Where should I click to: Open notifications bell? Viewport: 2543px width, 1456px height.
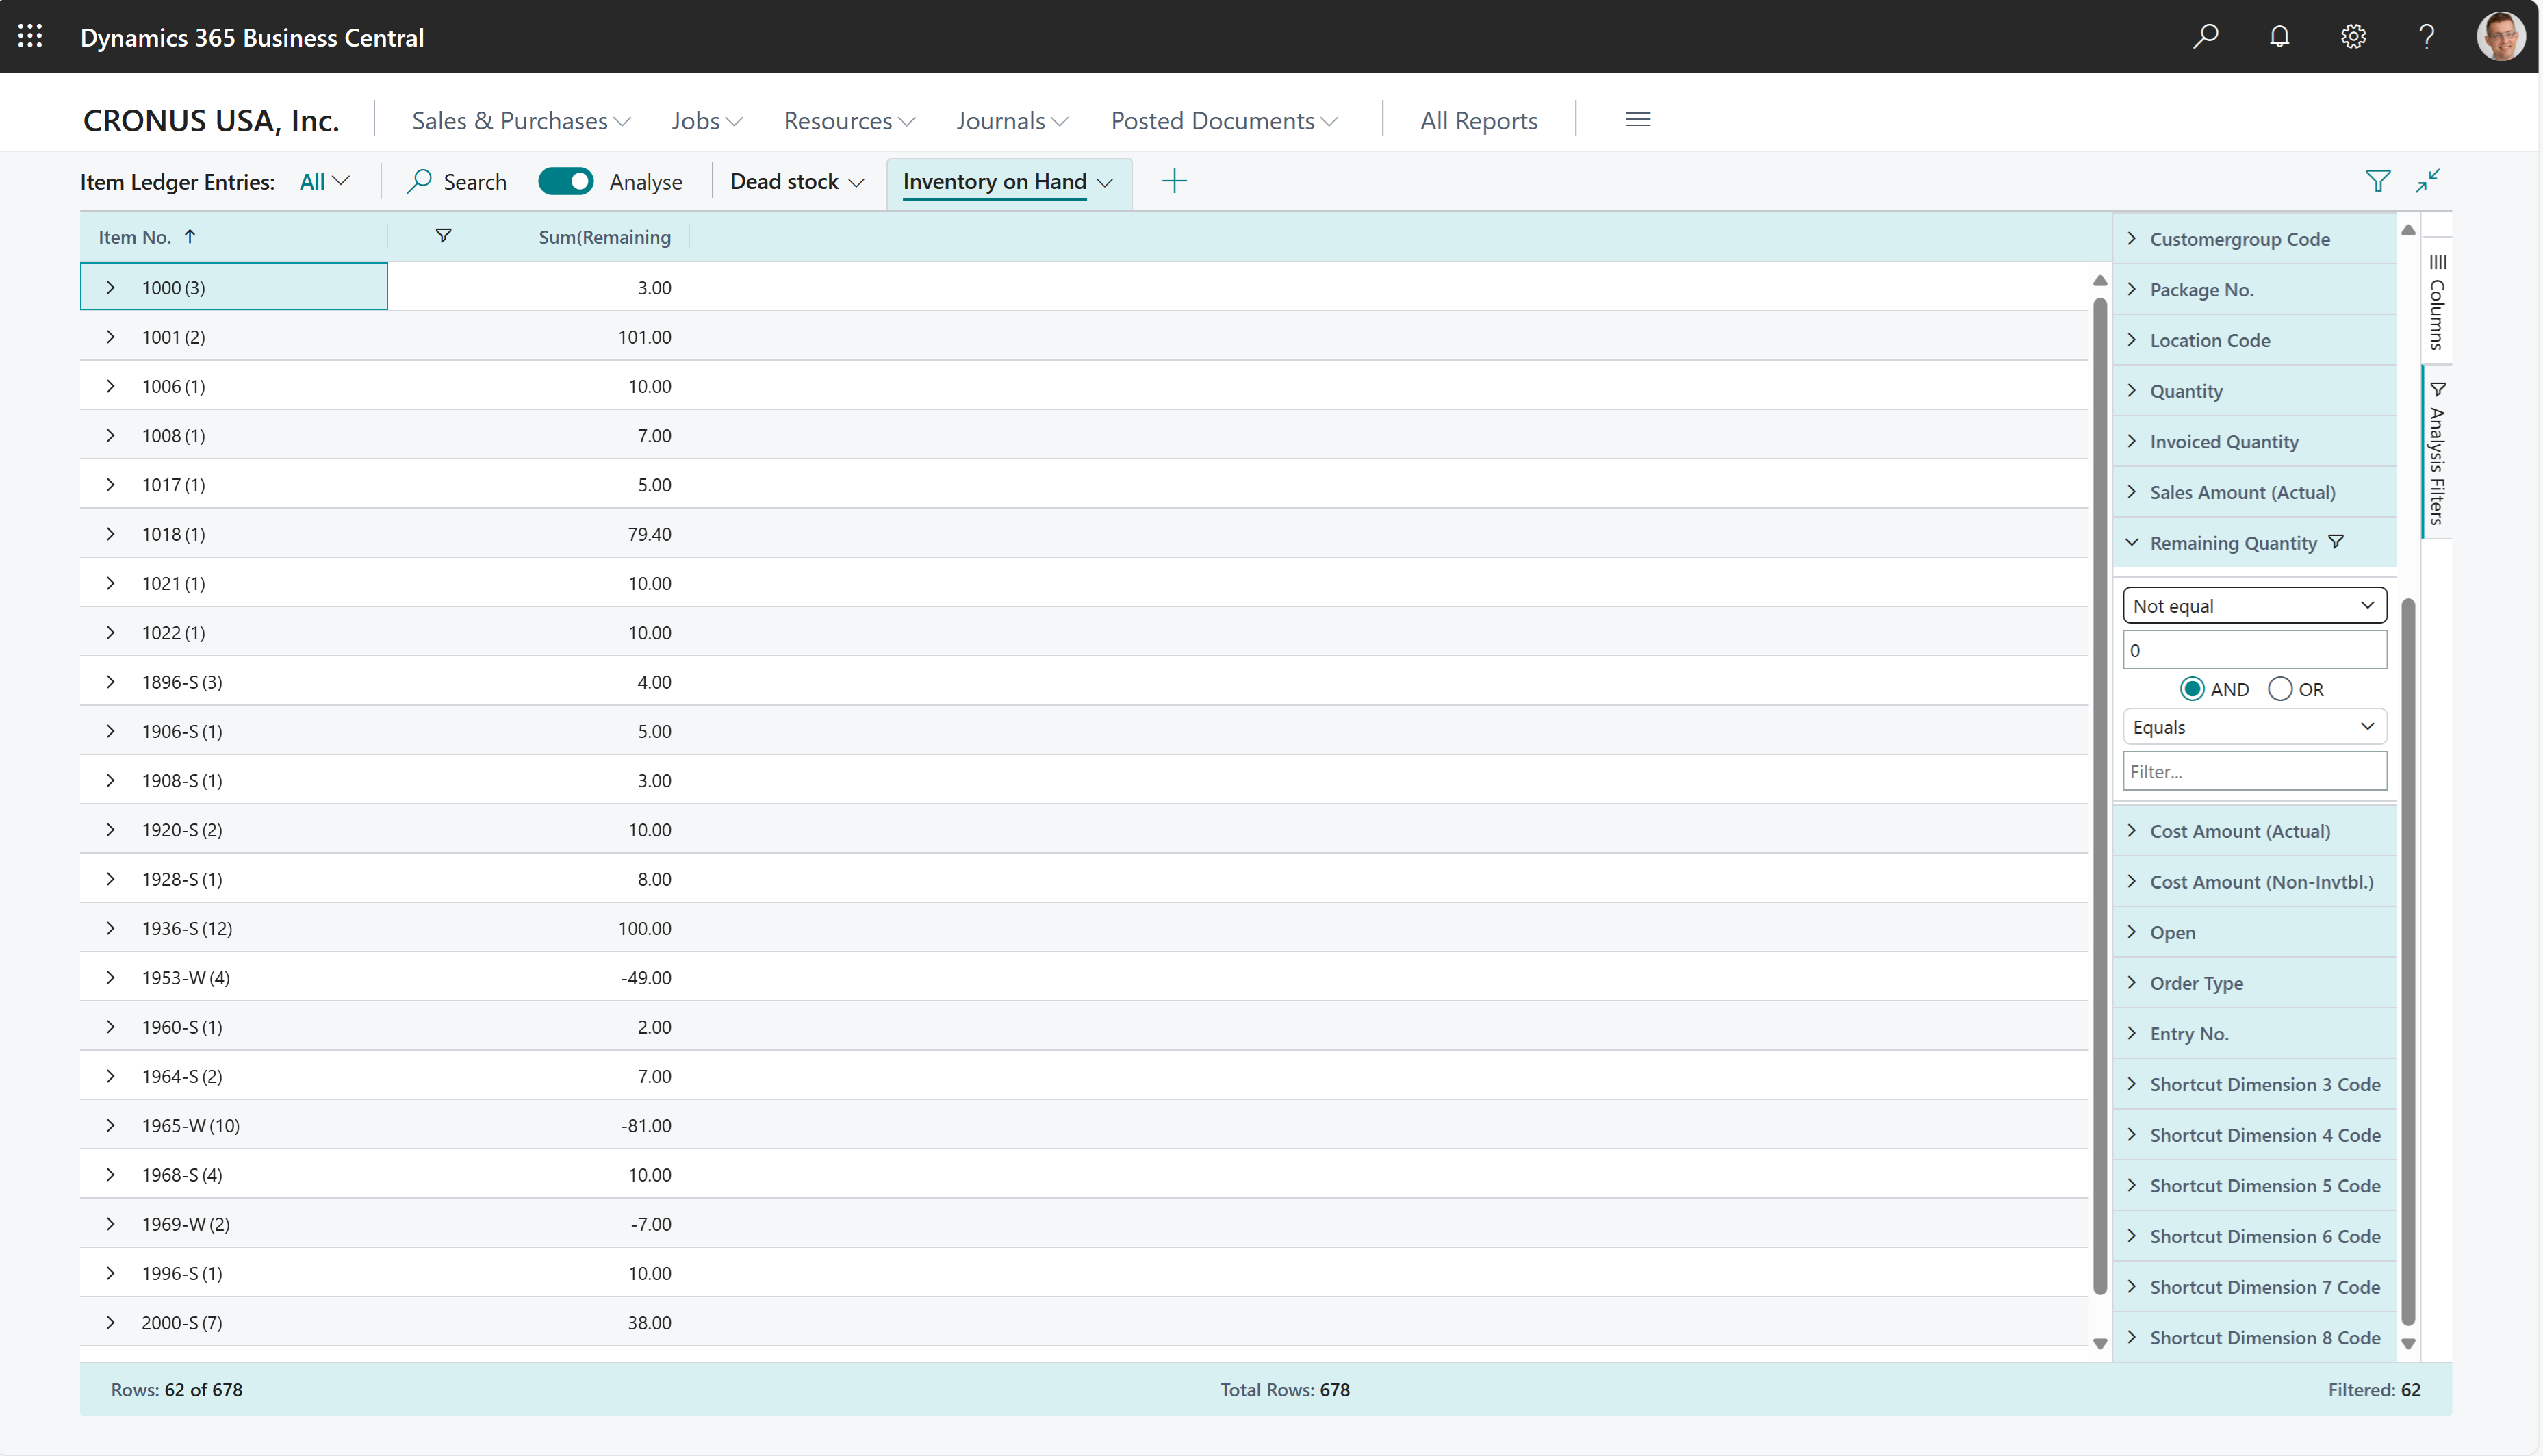(x=2280, y=36)
